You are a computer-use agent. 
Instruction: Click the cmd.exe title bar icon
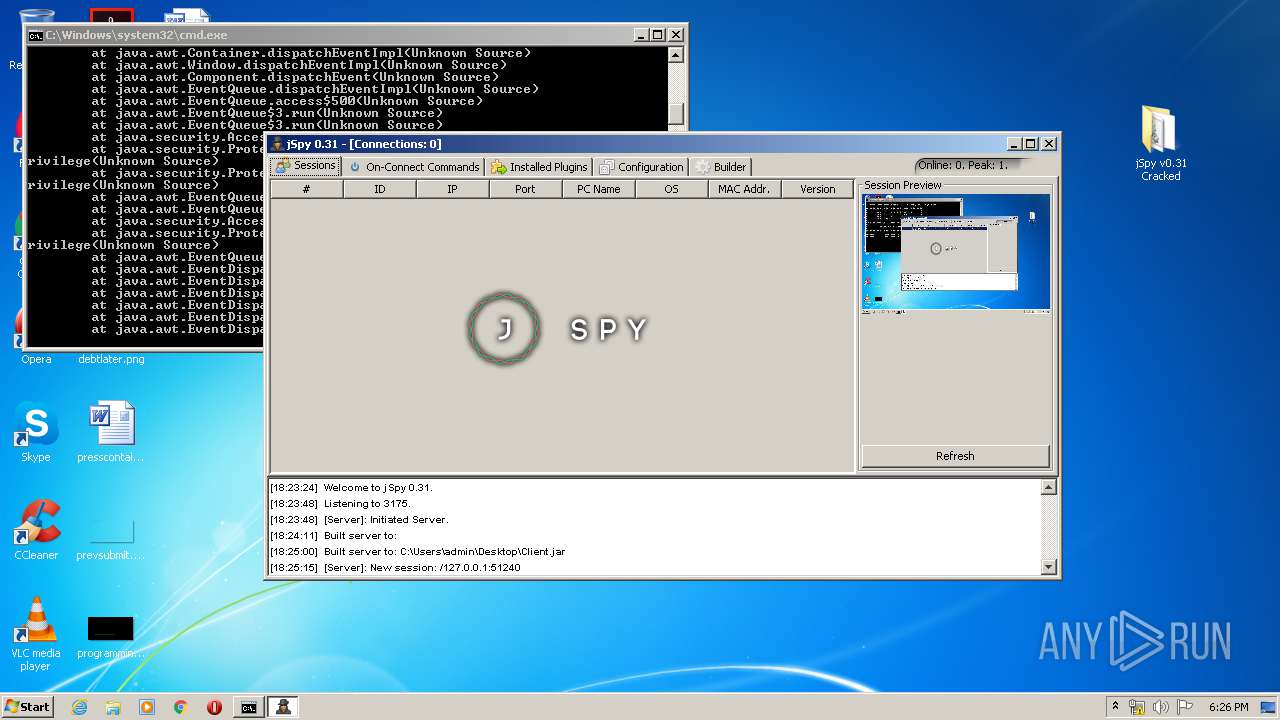tap(35, 35)
